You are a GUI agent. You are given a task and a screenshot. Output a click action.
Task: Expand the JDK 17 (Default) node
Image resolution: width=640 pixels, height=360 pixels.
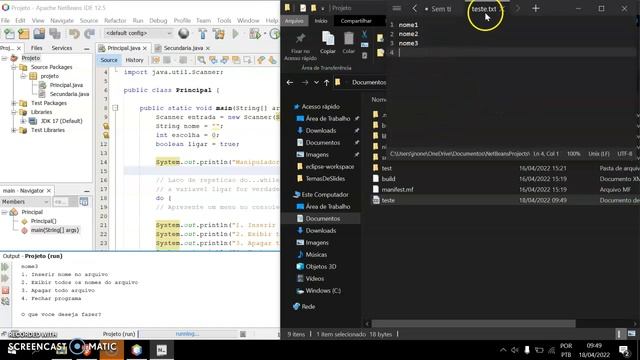pos(23,121)
